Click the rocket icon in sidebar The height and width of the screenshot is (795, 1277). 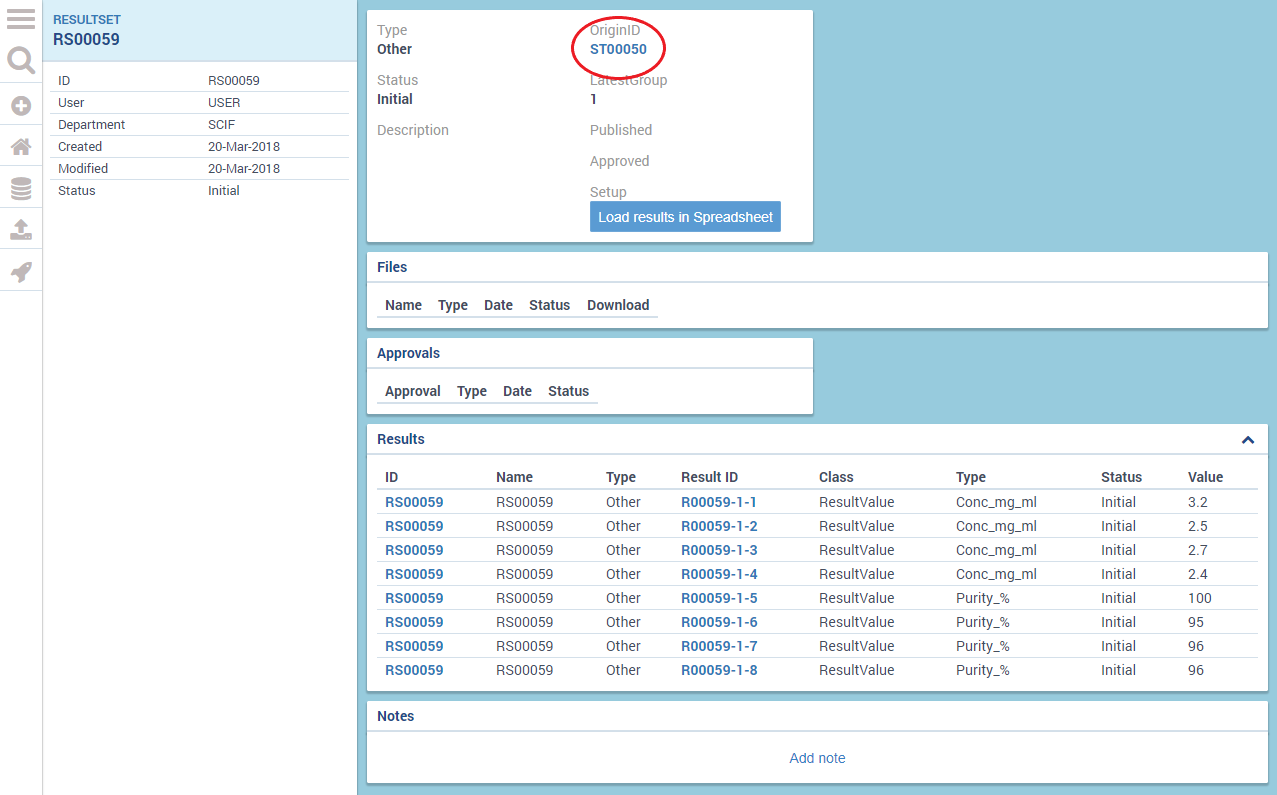pyautogui.click(x=21, y=272)
